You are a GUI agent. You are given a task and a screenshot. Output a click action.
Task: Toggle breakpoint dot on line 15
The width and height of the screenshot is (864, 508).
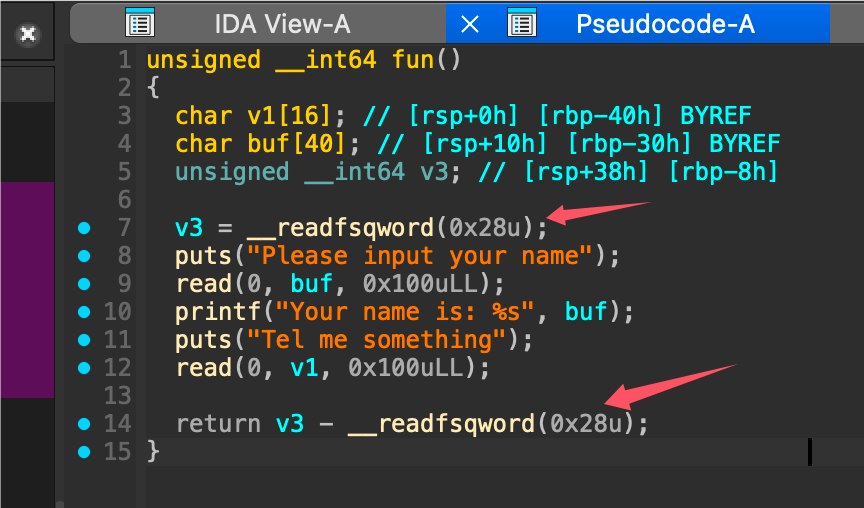(84, 452)
